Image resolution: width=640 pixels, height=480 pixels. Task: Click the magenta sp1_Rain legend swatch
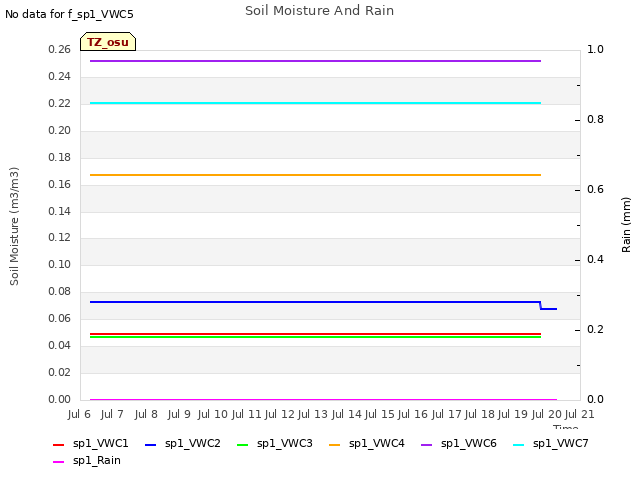pyautogui.click(x=58, y=462)
